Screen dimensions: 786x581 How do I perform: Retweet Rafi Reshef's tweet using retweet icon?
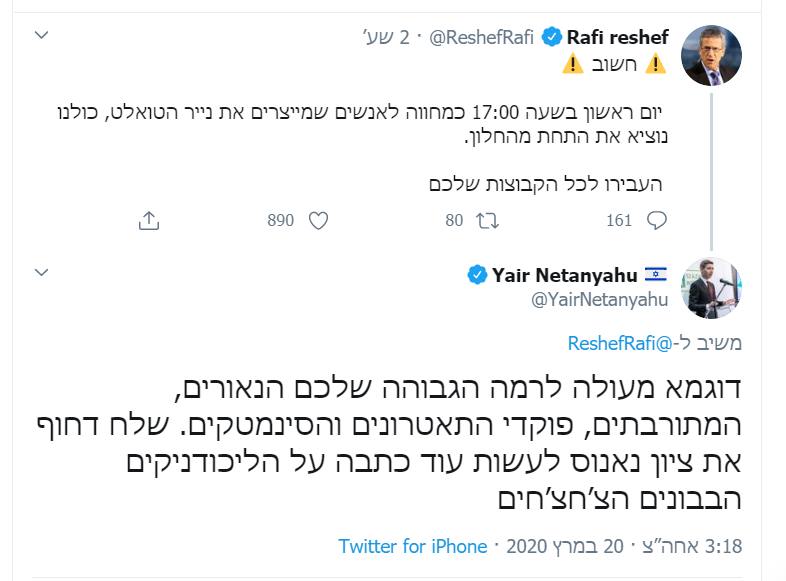(x=487, y=221)
